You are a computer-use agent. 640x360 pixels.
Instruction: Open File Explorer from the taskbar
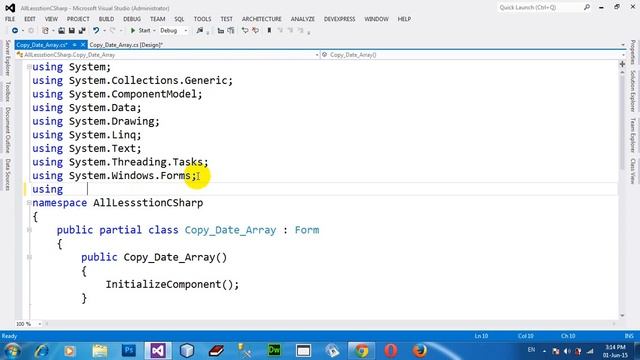click(100, 350)
